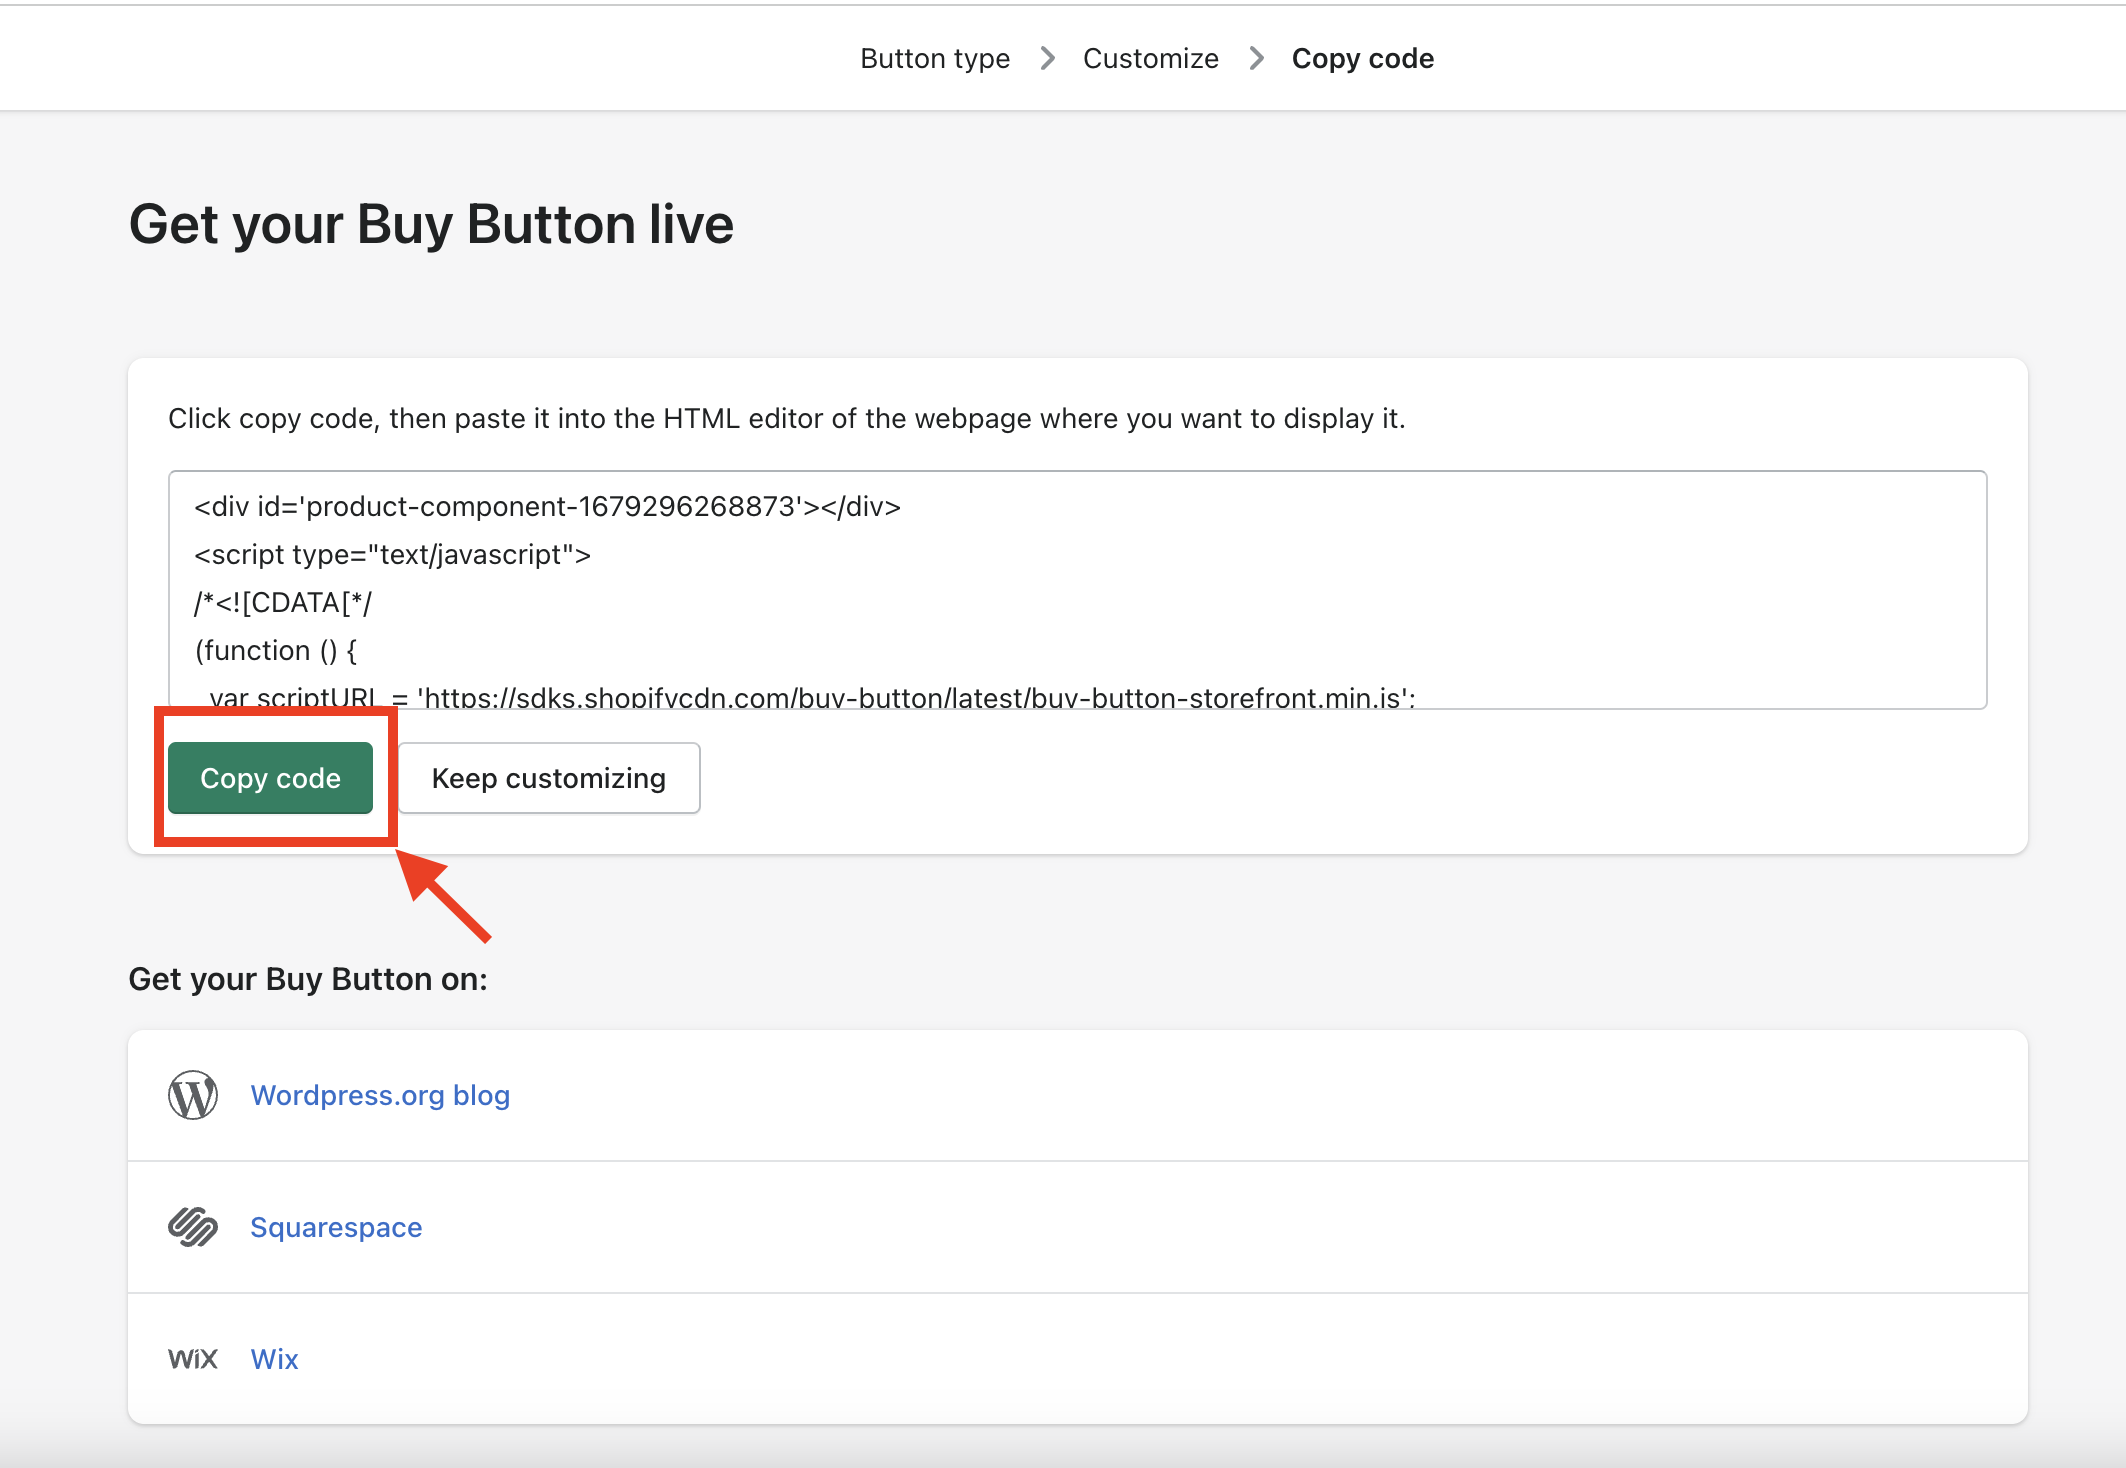Click the 'Get your Buy Button live' heading

pyautogui.click(x=431, y=224)
